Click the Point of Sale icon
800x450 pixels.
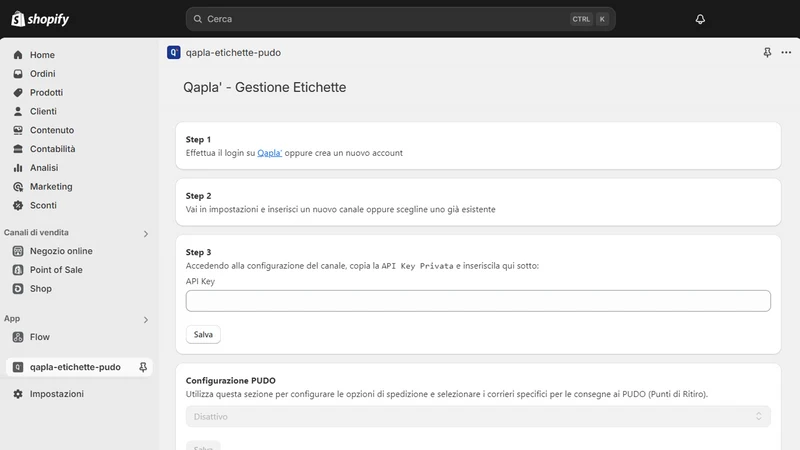[18, 270]
